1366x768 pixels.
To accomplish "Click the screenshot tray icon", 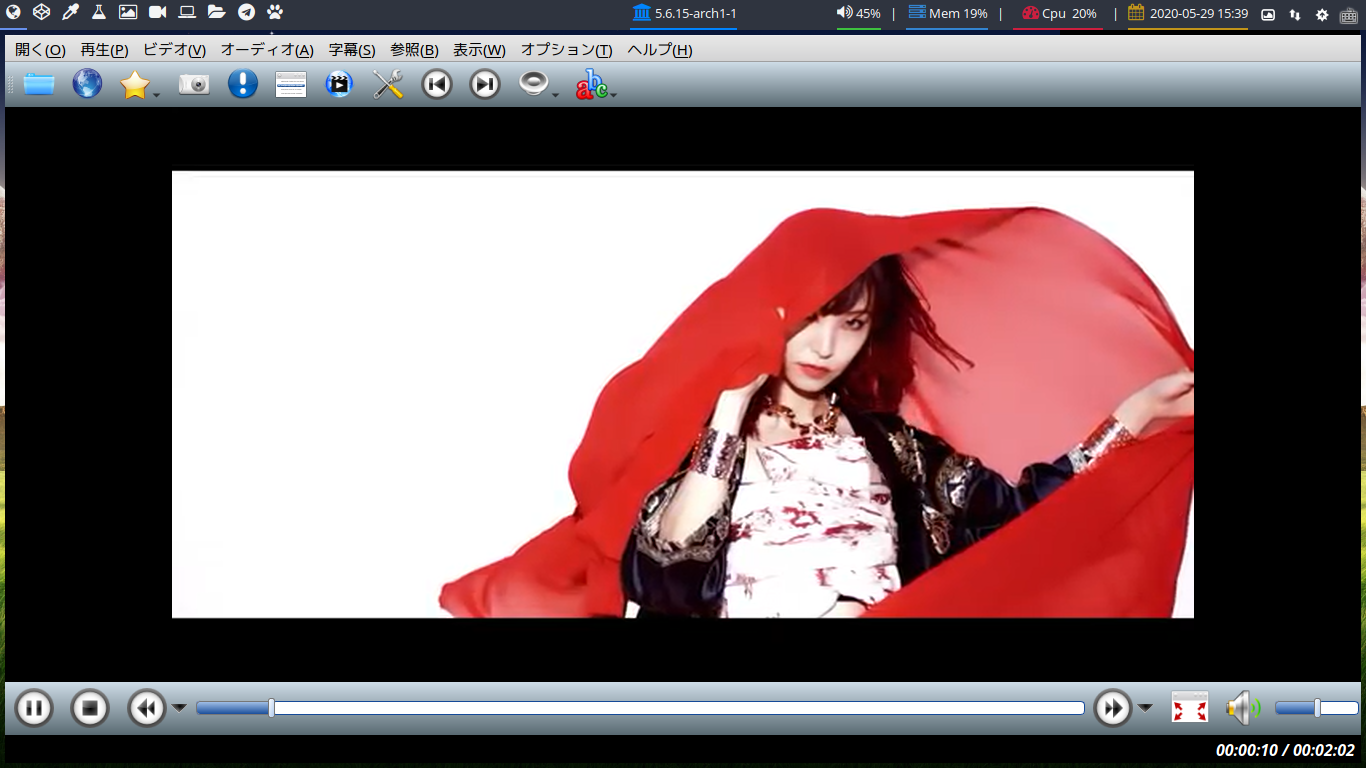I will 1268,14.
